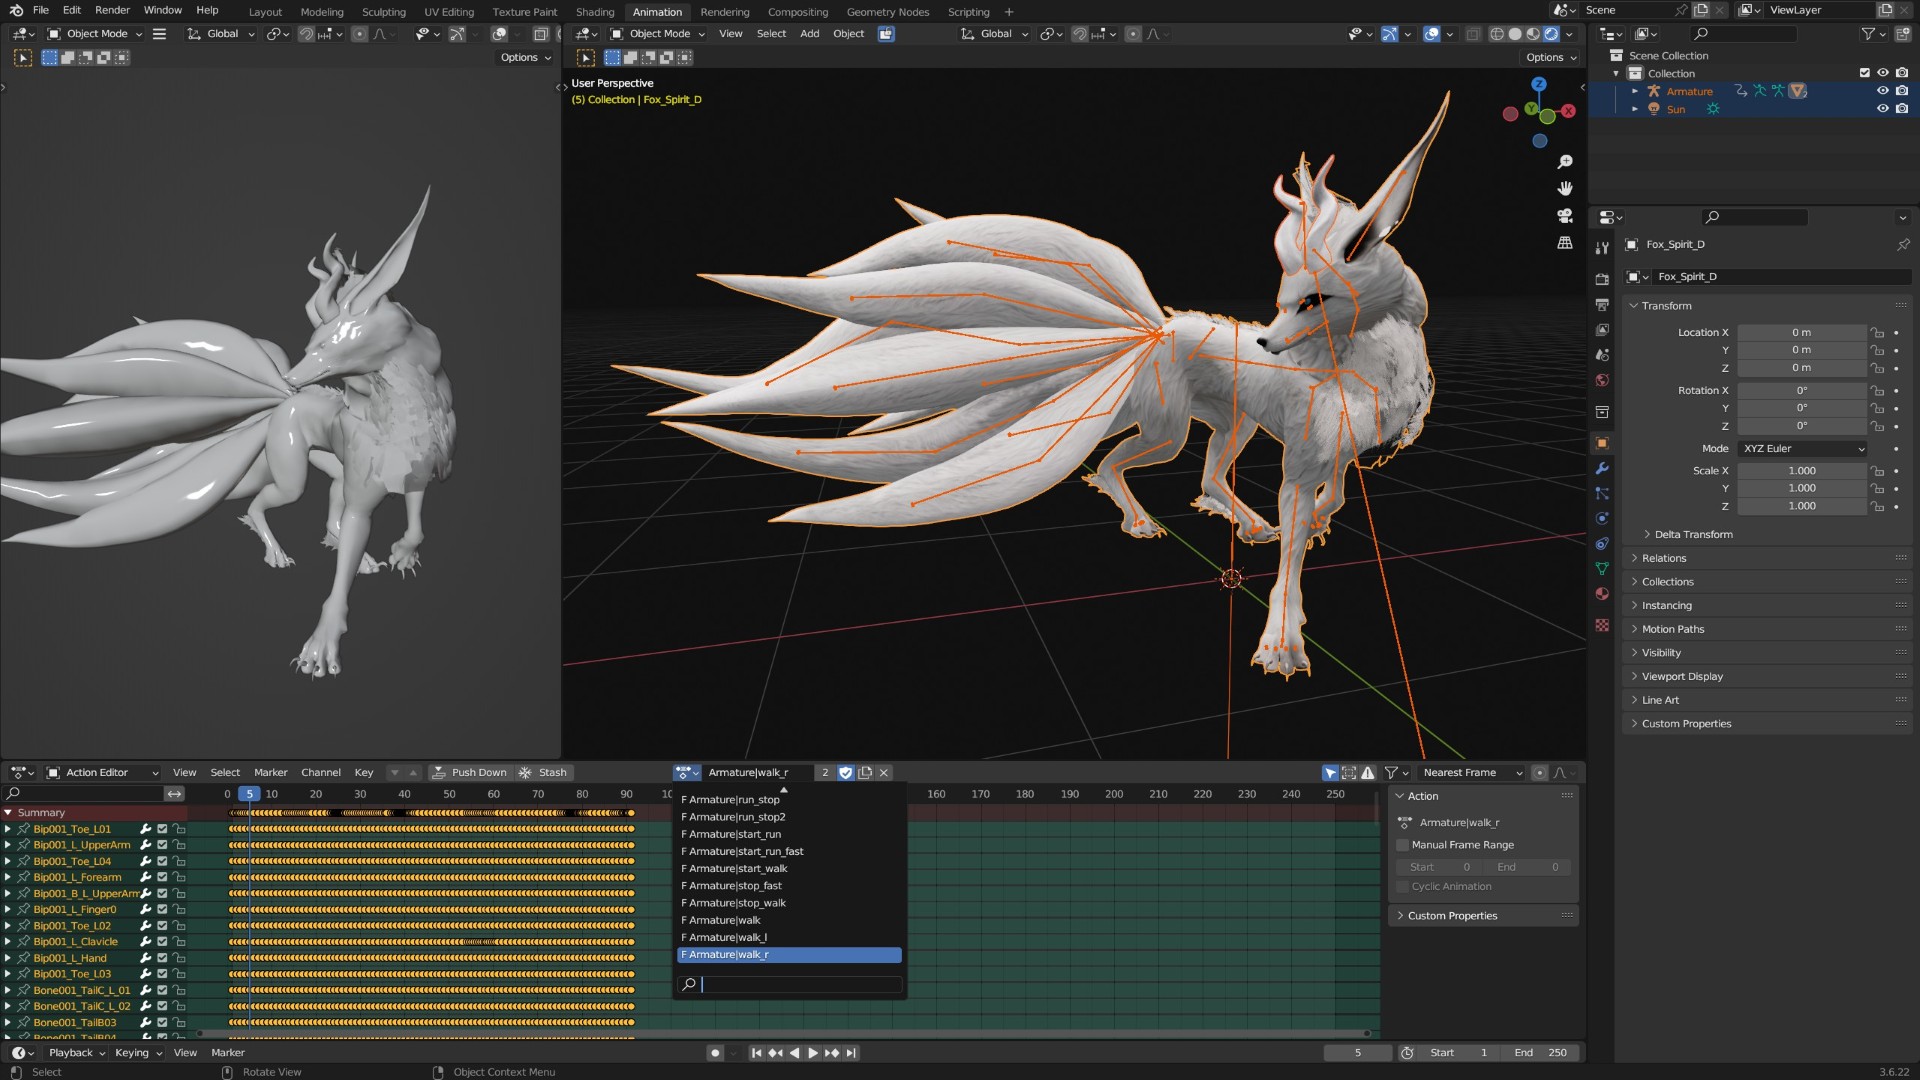Open the World properties tab
Image resolution: width=1920 pixels, height=1080 pixels.
point(1602,380)
